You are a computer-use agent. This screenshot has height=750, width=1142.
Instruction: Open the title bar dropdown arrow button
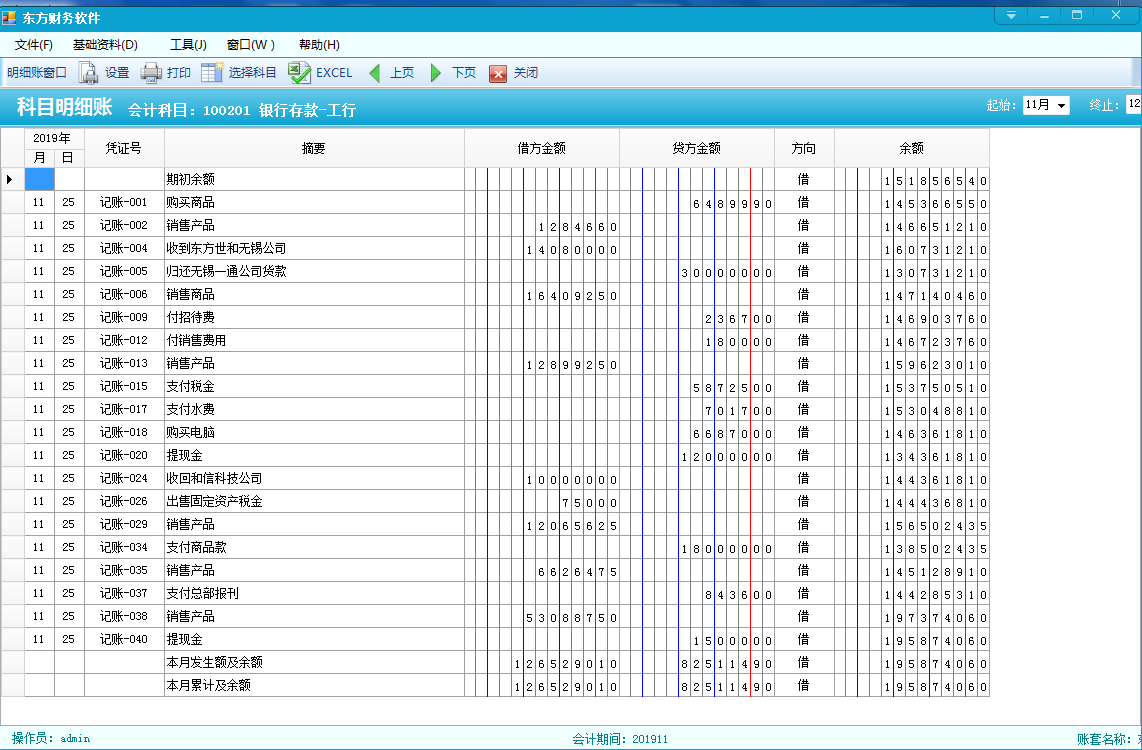coord(1011,15)
